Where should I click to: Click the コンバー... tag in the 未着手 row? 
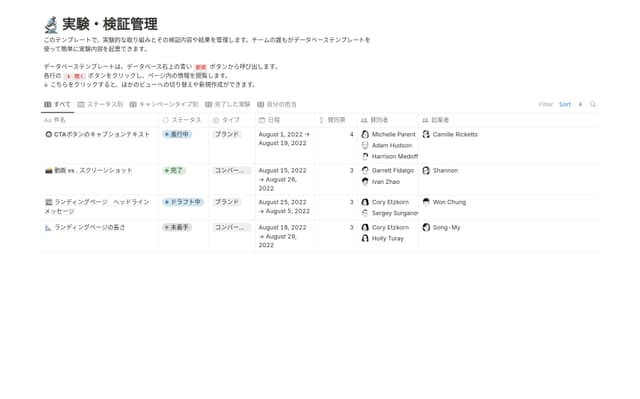click(x=231, y=227)
